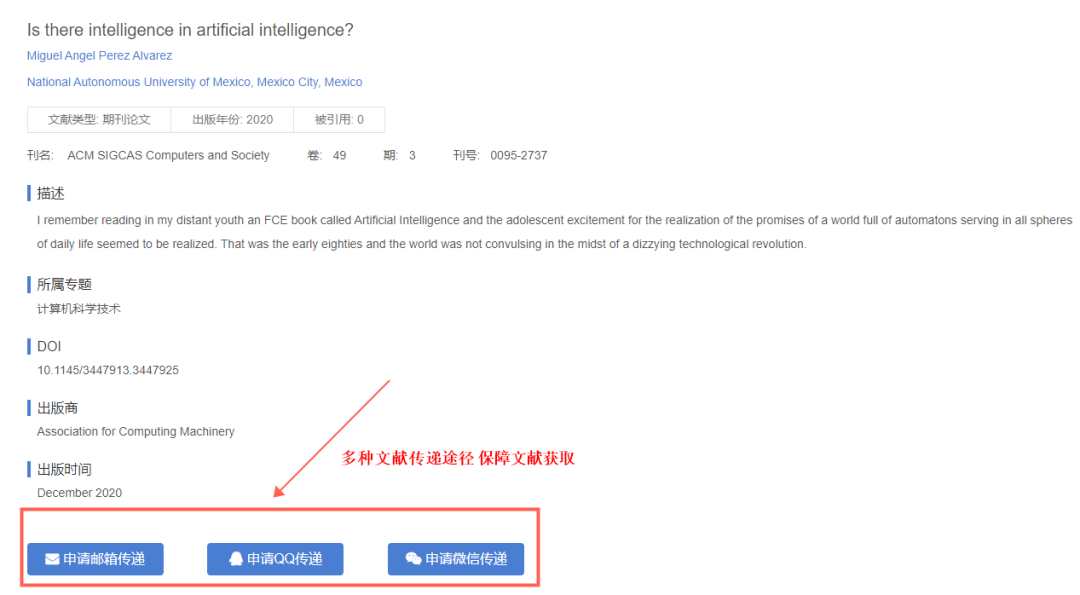Click the December 2020 publication date
Image resolution: width=1080 pixels, height=595 pixels.
(x=79, y=493)
